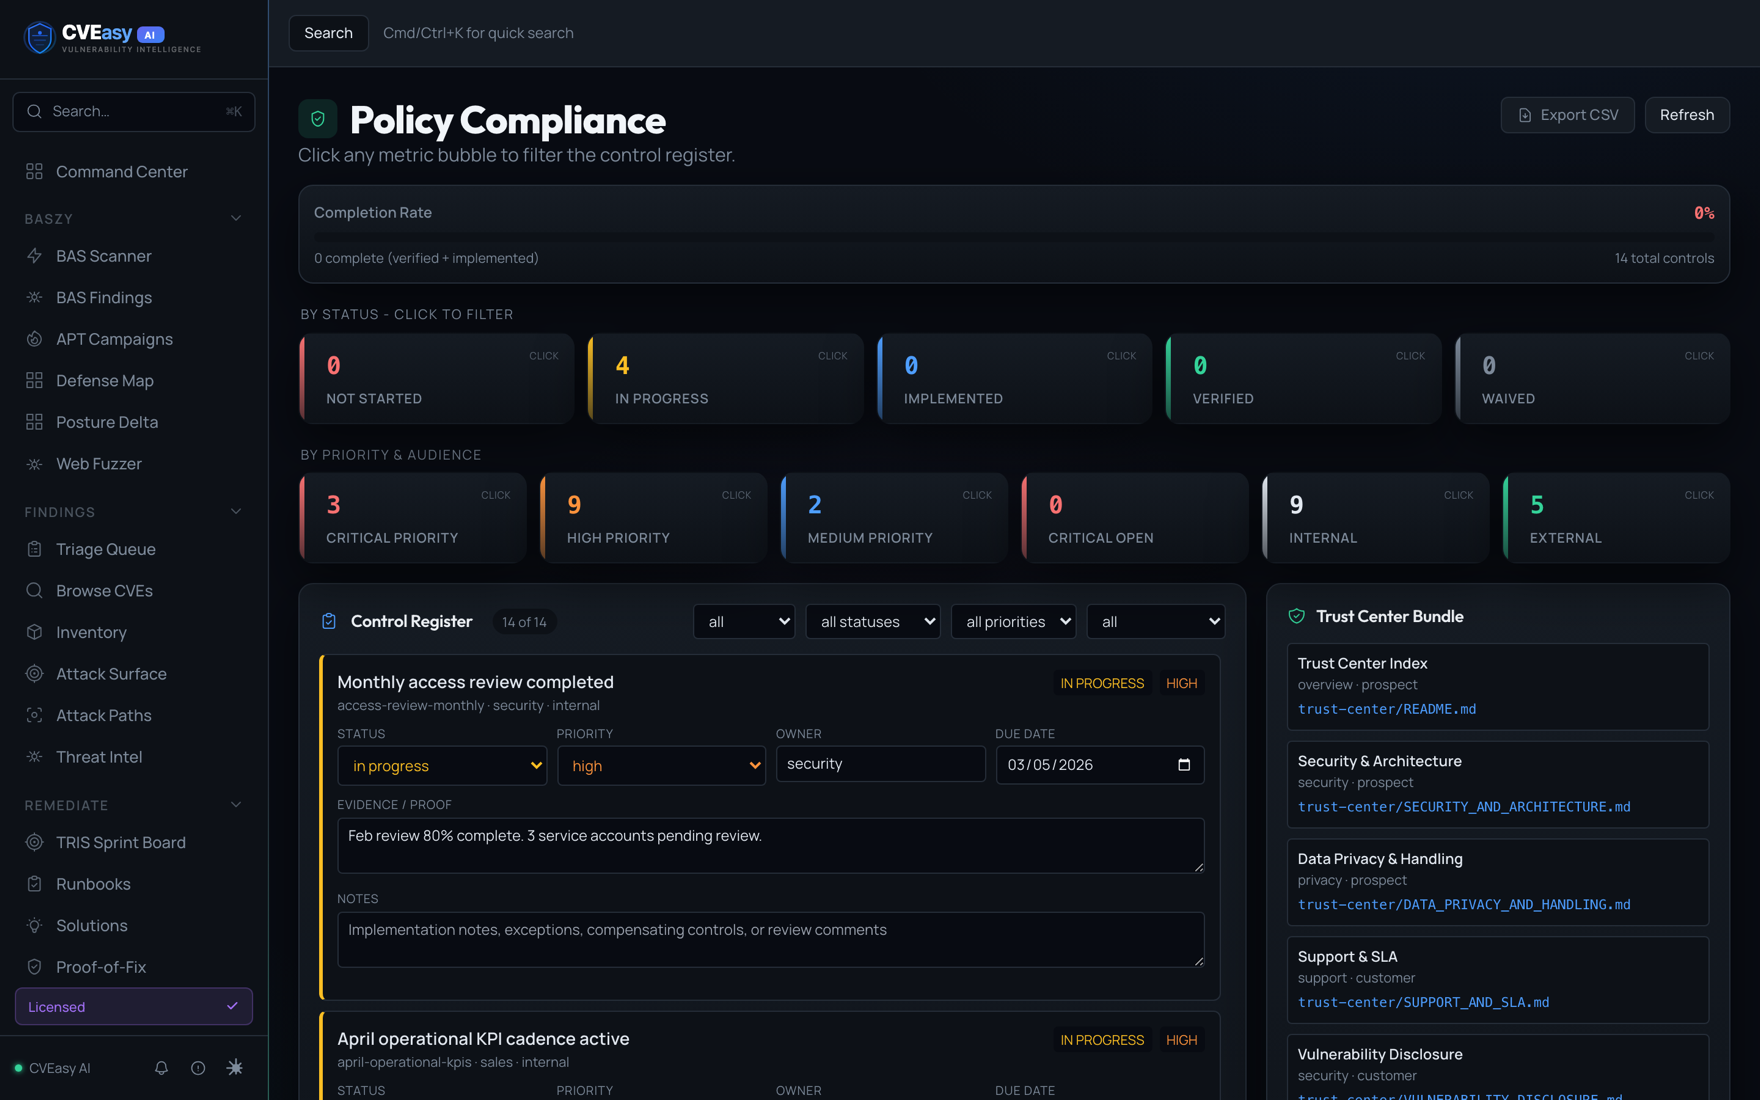This screenshot has width=1760, height=1100.
Task: Click the Control Register clipboard icon
Action: (x=329, y=621)
